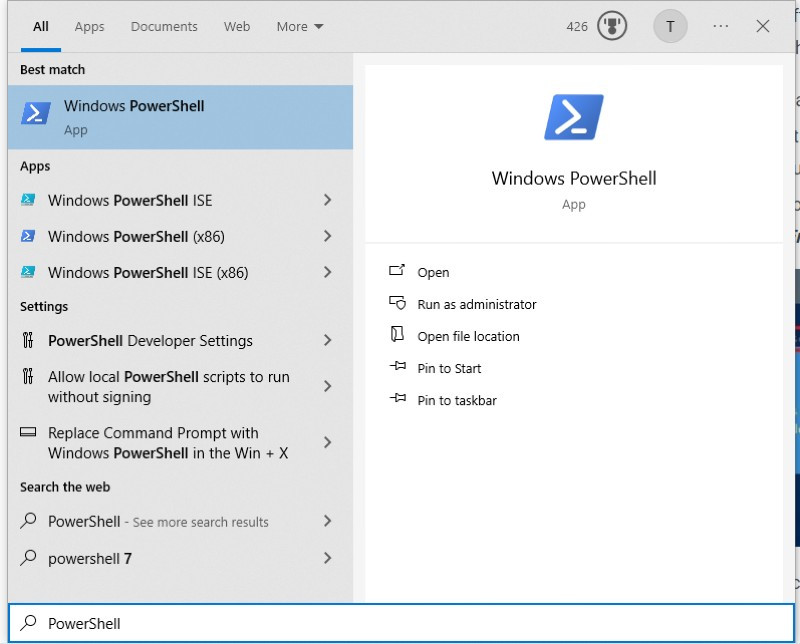800x644 pixels.
Task: Select PowerShell - See more search results
Action: click(x=158, y=522)
